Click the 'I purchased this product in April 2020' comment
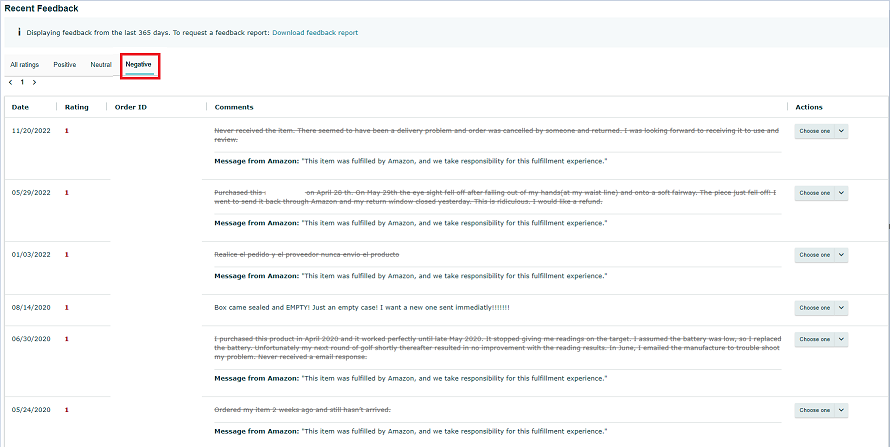 click(498, 348)
